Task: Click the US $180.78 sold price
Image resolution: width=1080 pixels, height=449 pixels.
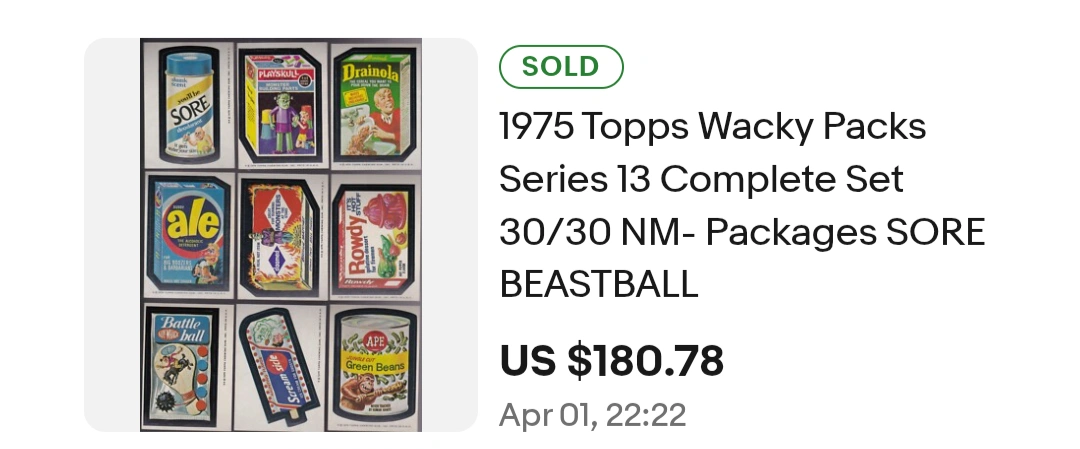Action: pos(612,361)
